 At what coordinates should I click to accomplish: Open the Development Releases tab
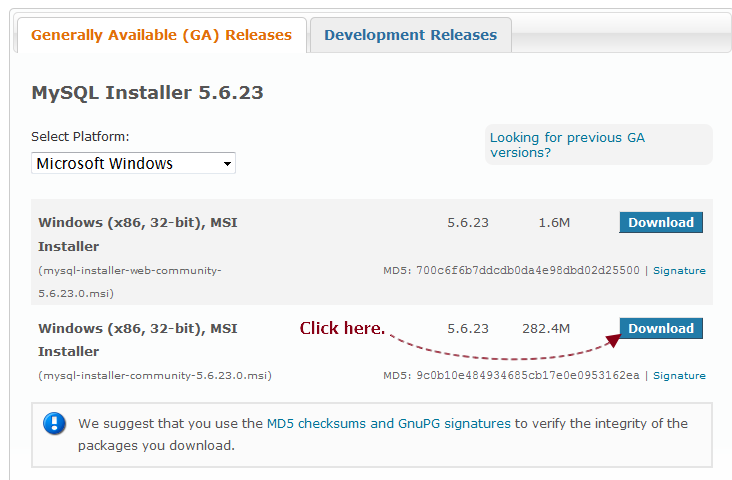click(x=410, y=35)
